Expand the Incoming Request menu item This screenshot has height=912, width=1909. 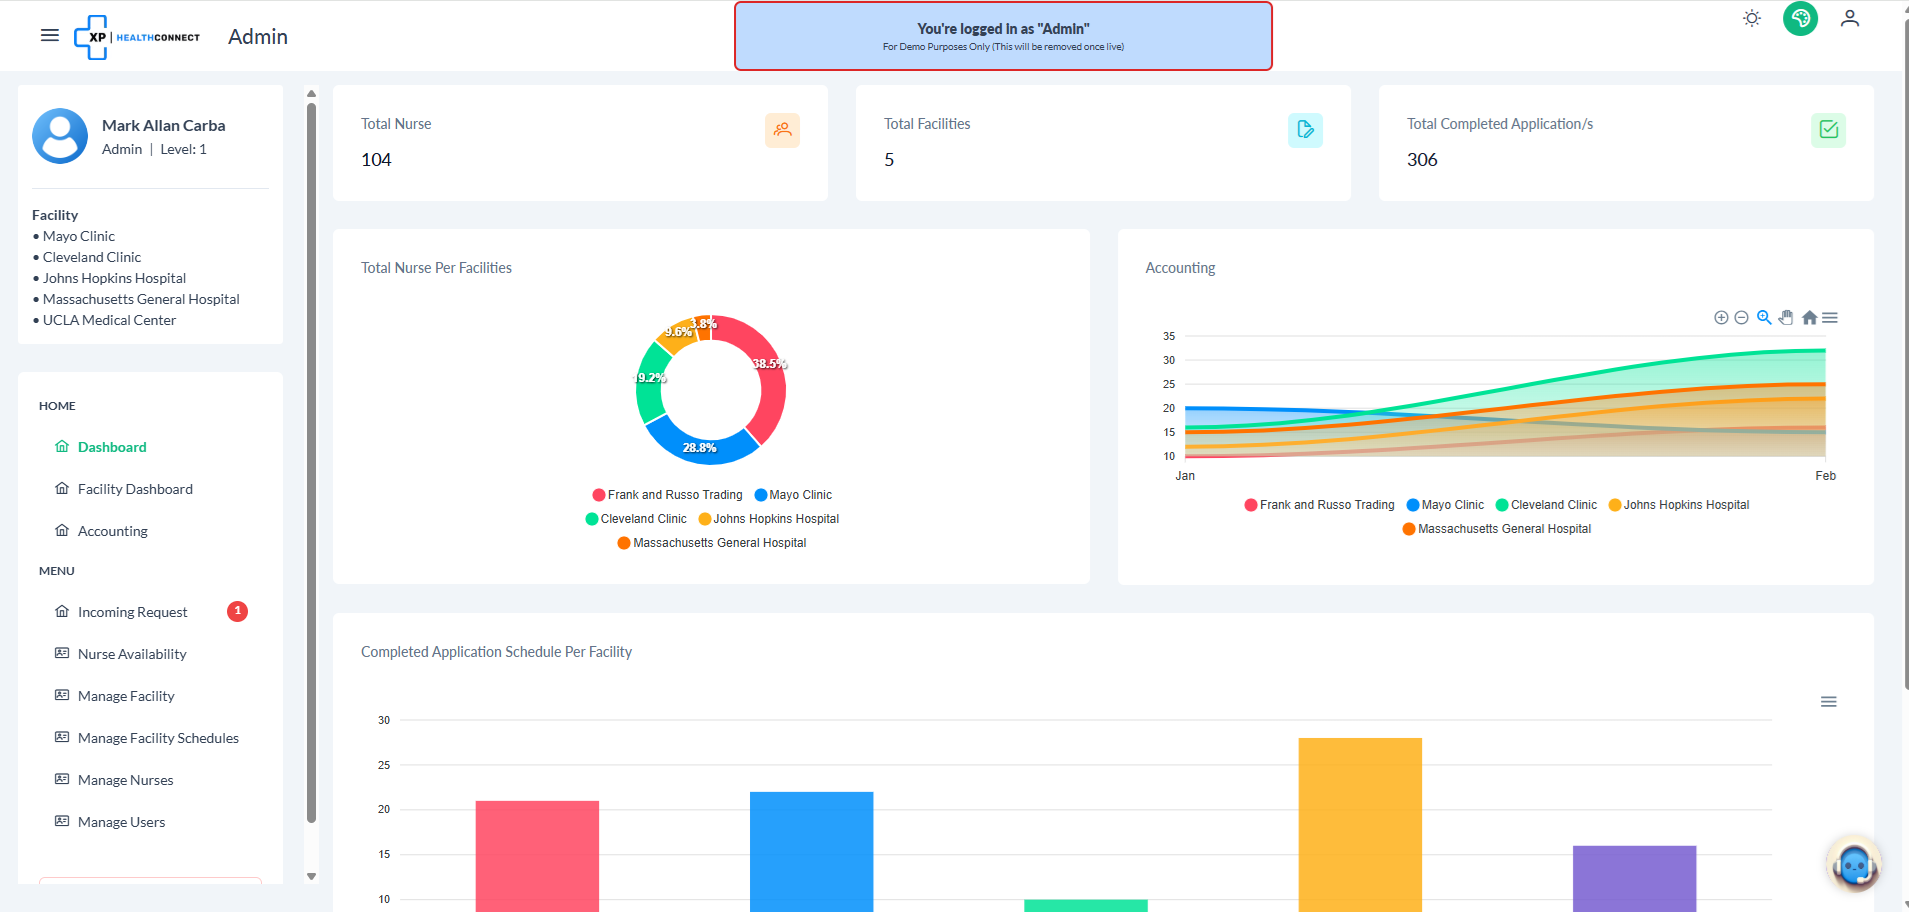(x=132, y=611)
